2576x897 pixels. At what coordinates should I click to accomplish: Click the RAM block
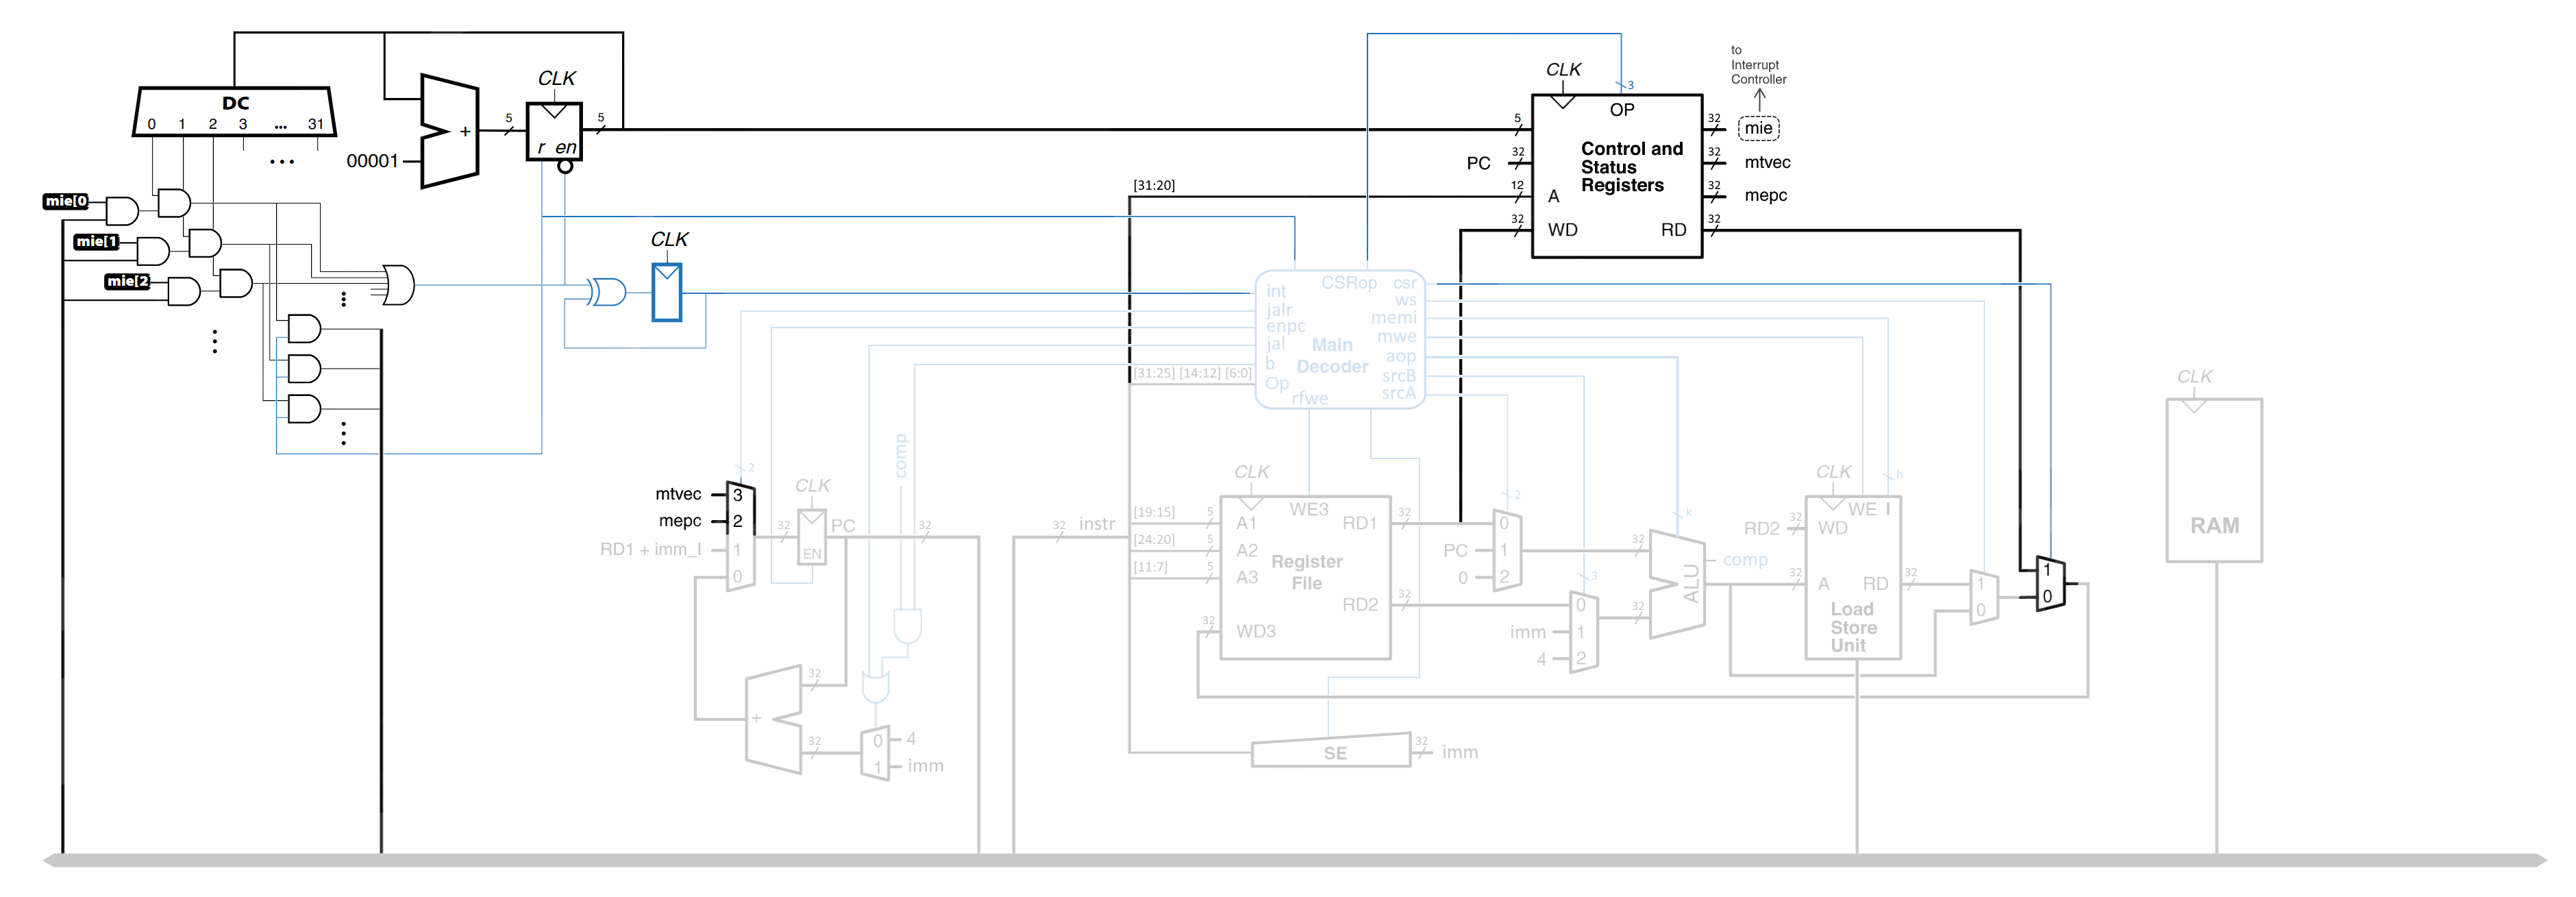[2214, 480]
